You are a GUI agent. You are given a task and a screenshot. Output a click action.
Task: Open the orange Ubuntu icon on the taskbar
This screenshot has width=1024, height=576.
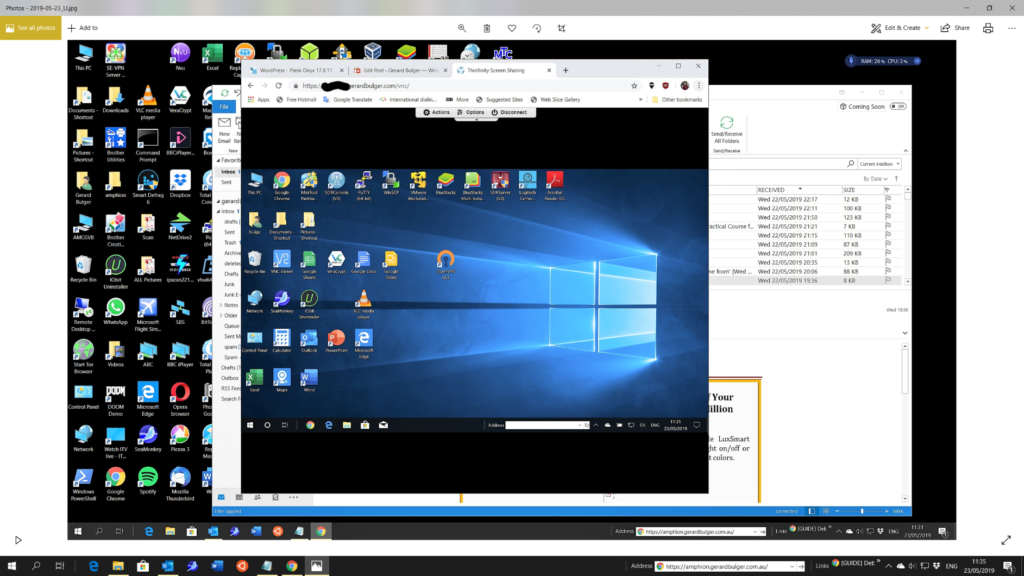coord(242,566)
